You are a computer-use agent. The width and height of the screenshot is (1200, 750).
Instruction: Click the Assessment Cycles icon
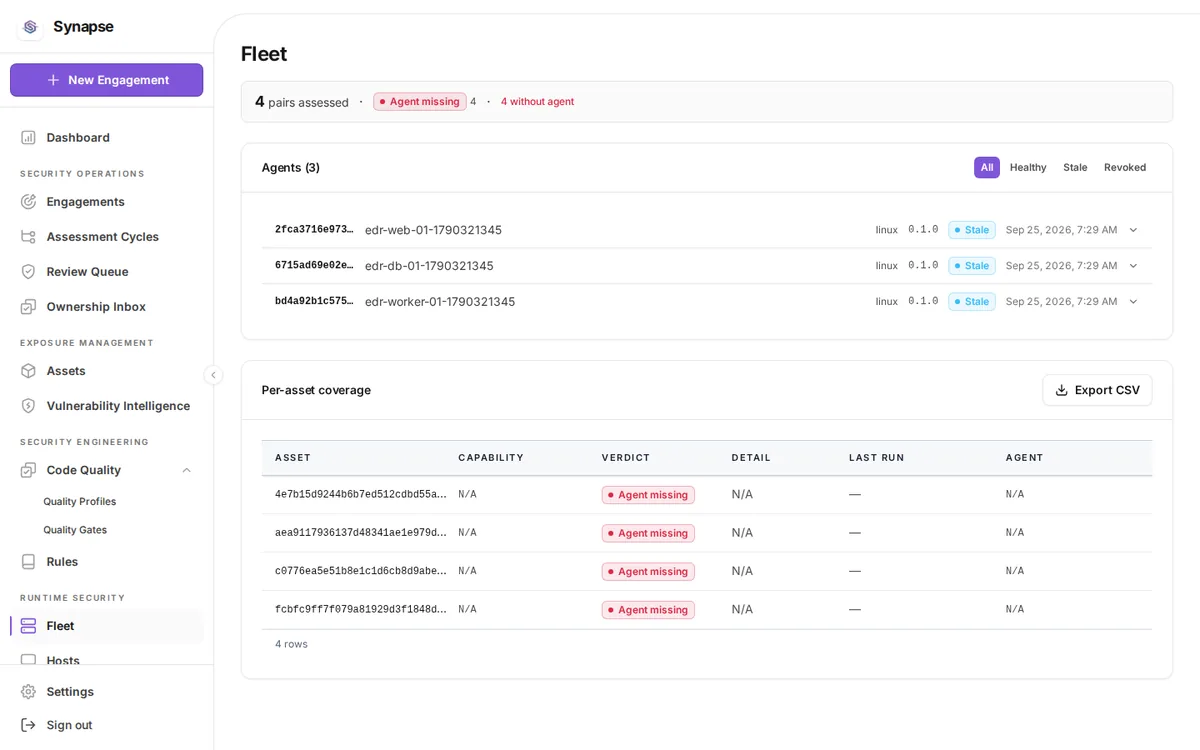tap(28, 236)
